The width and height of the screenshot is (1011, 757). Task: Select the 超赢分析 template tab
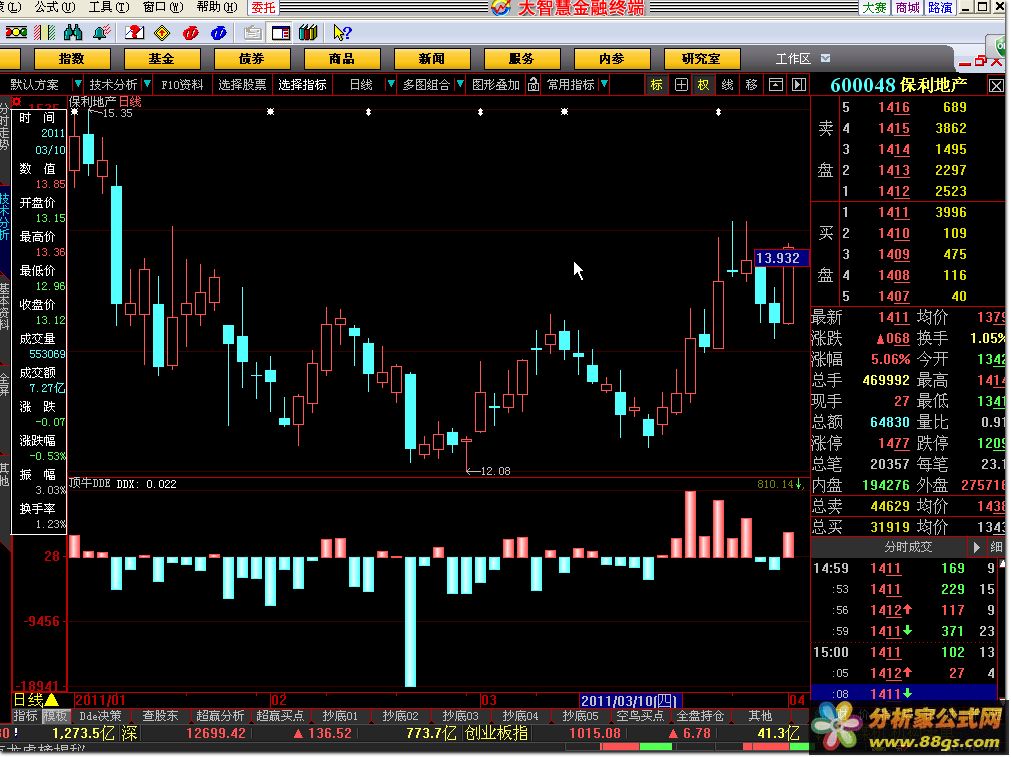(220, 716)
